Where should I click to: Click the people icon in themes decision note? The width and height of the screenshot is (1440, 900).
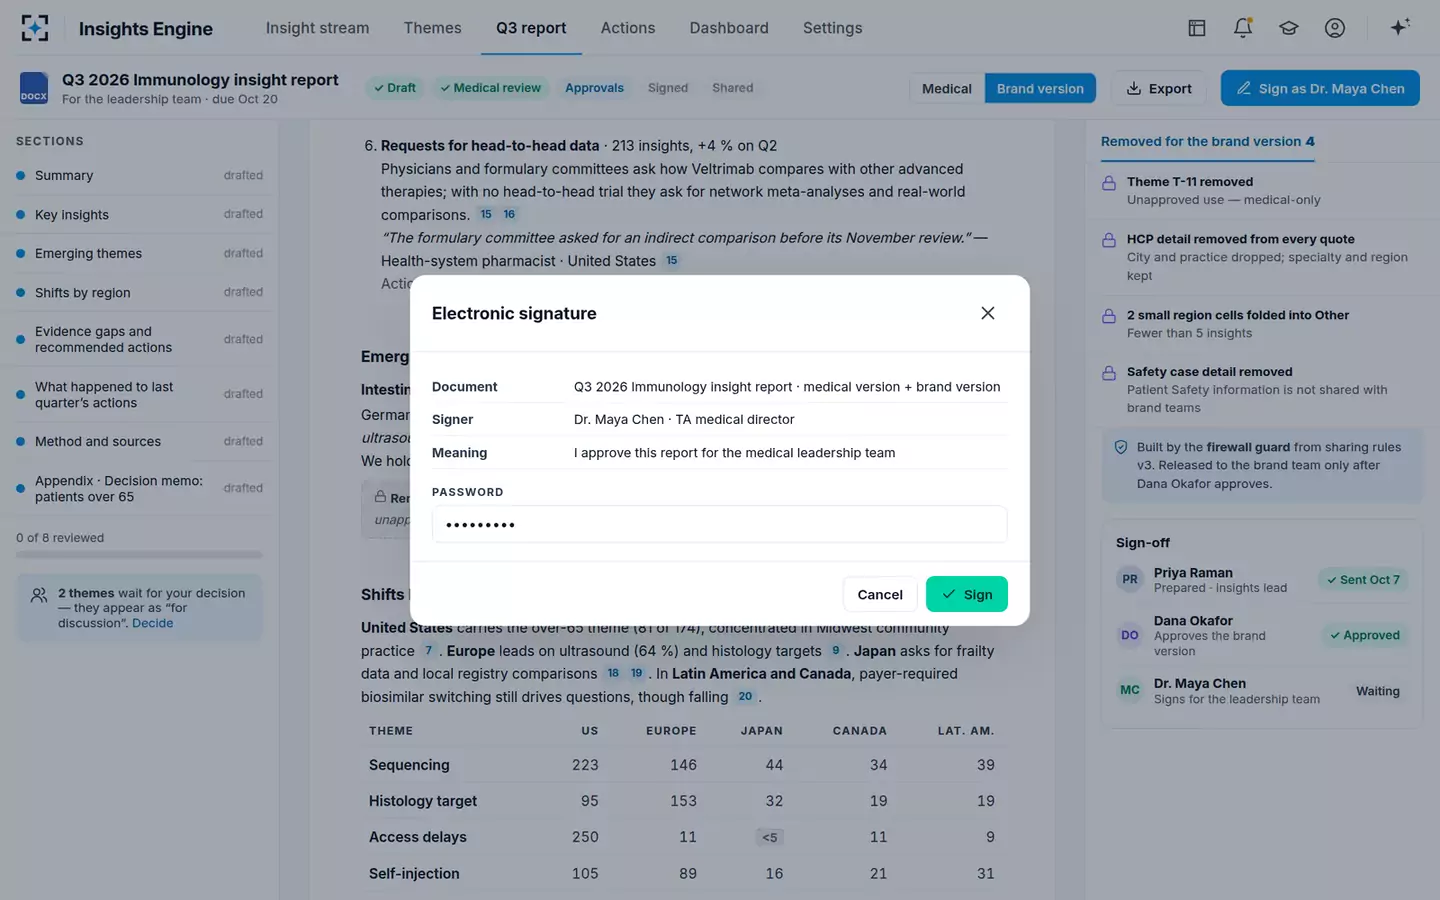point(39,595)
